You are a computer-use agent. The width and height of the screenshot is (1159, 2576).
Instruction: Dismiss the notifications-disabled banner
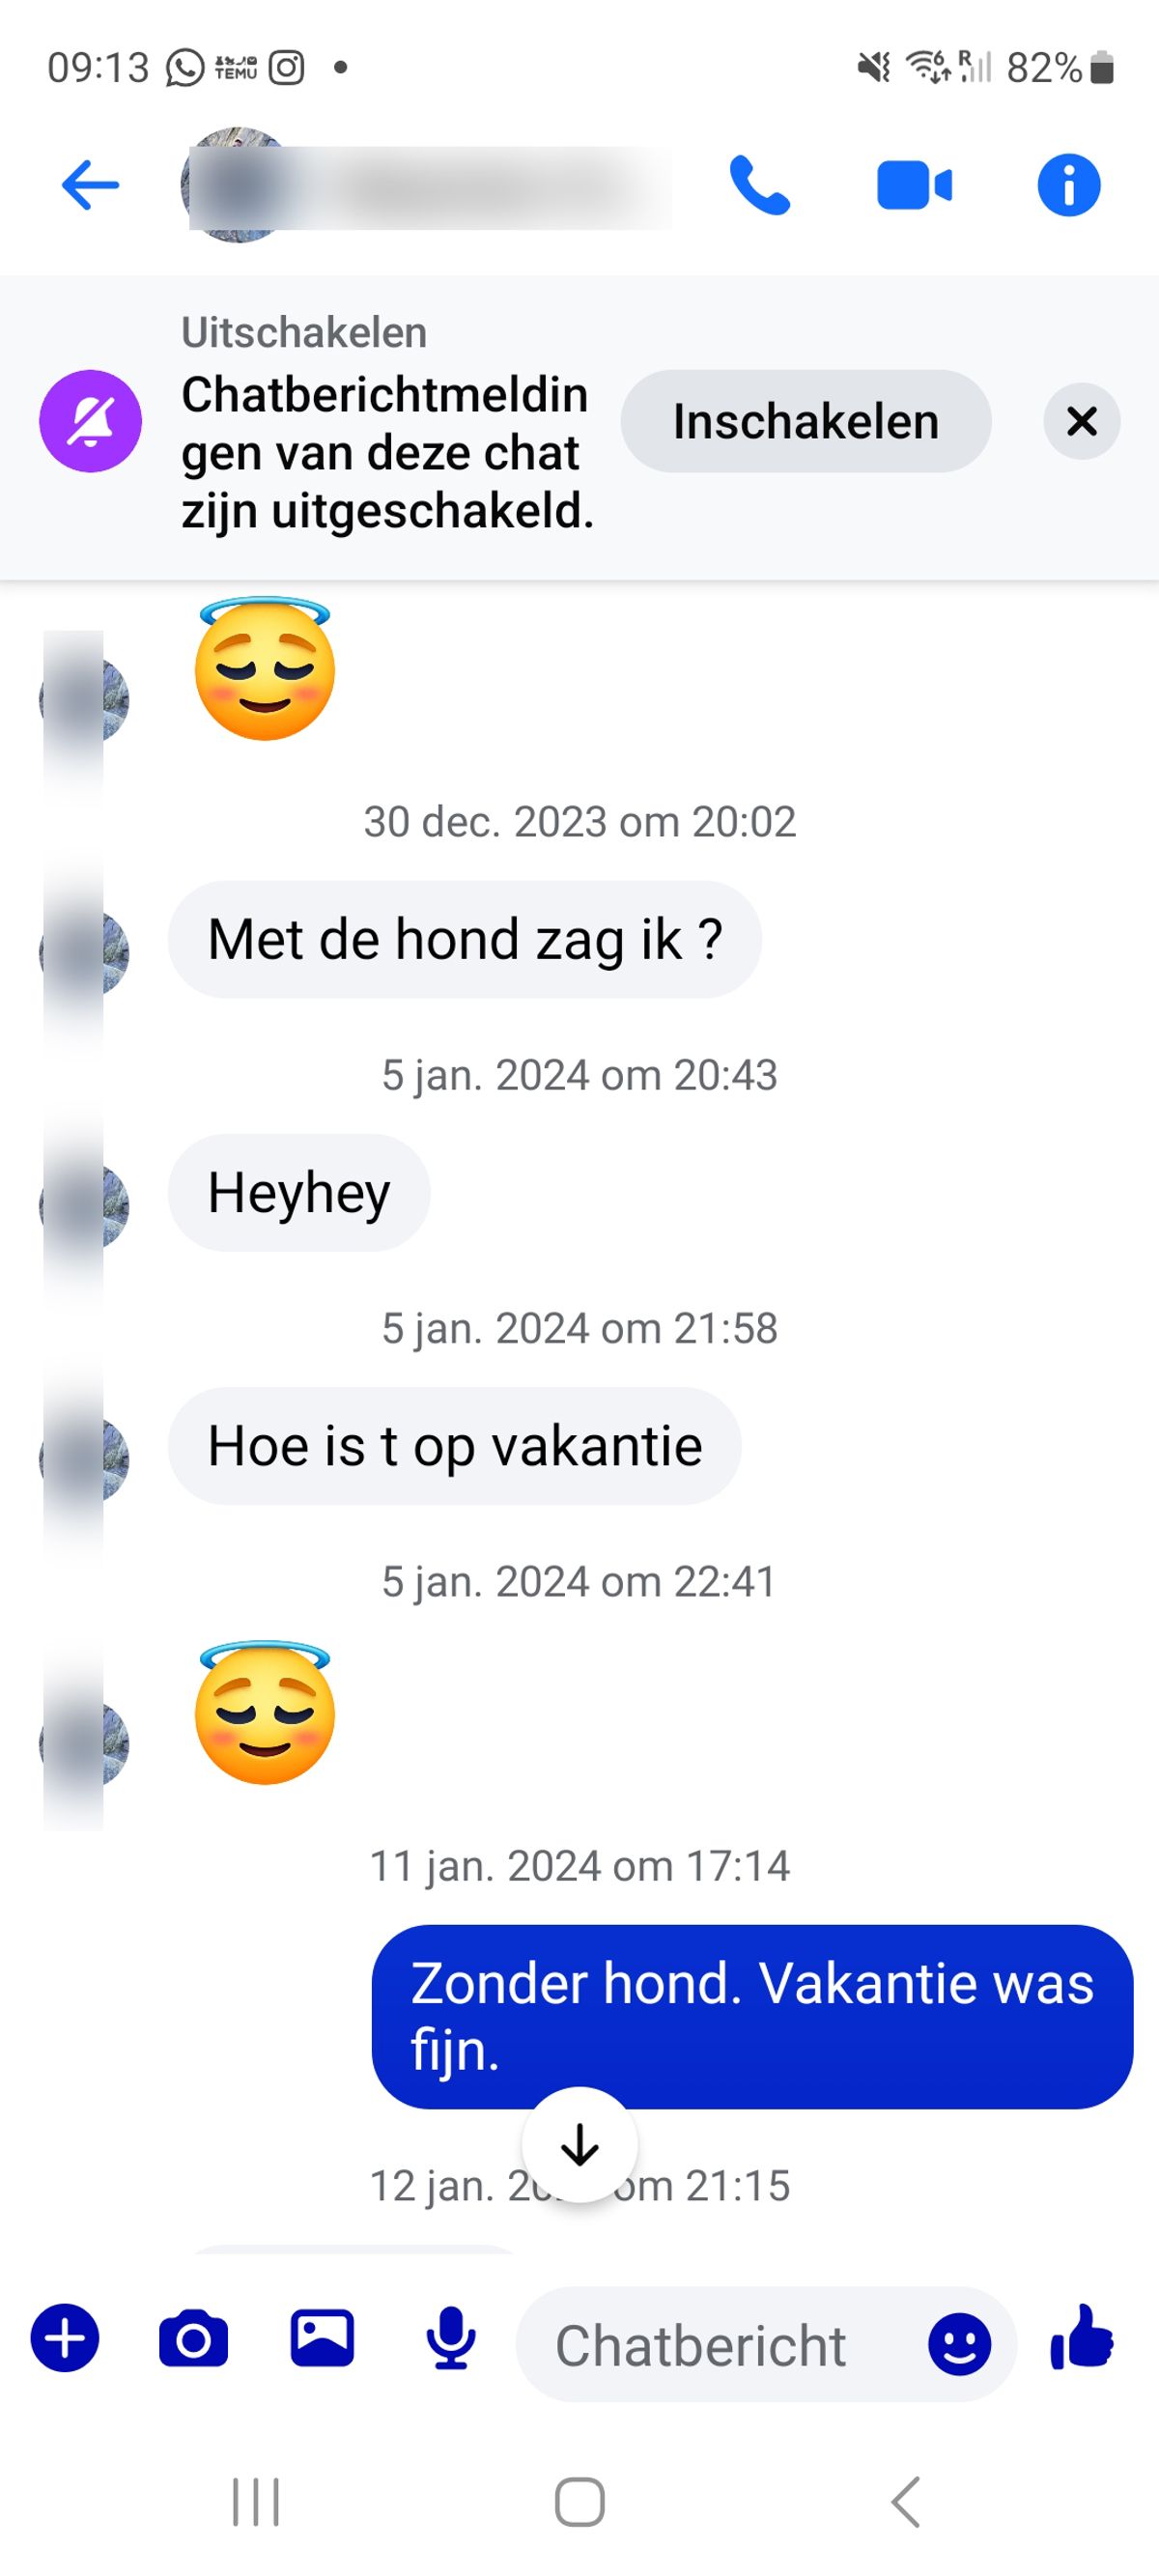tap(1082, 421)
